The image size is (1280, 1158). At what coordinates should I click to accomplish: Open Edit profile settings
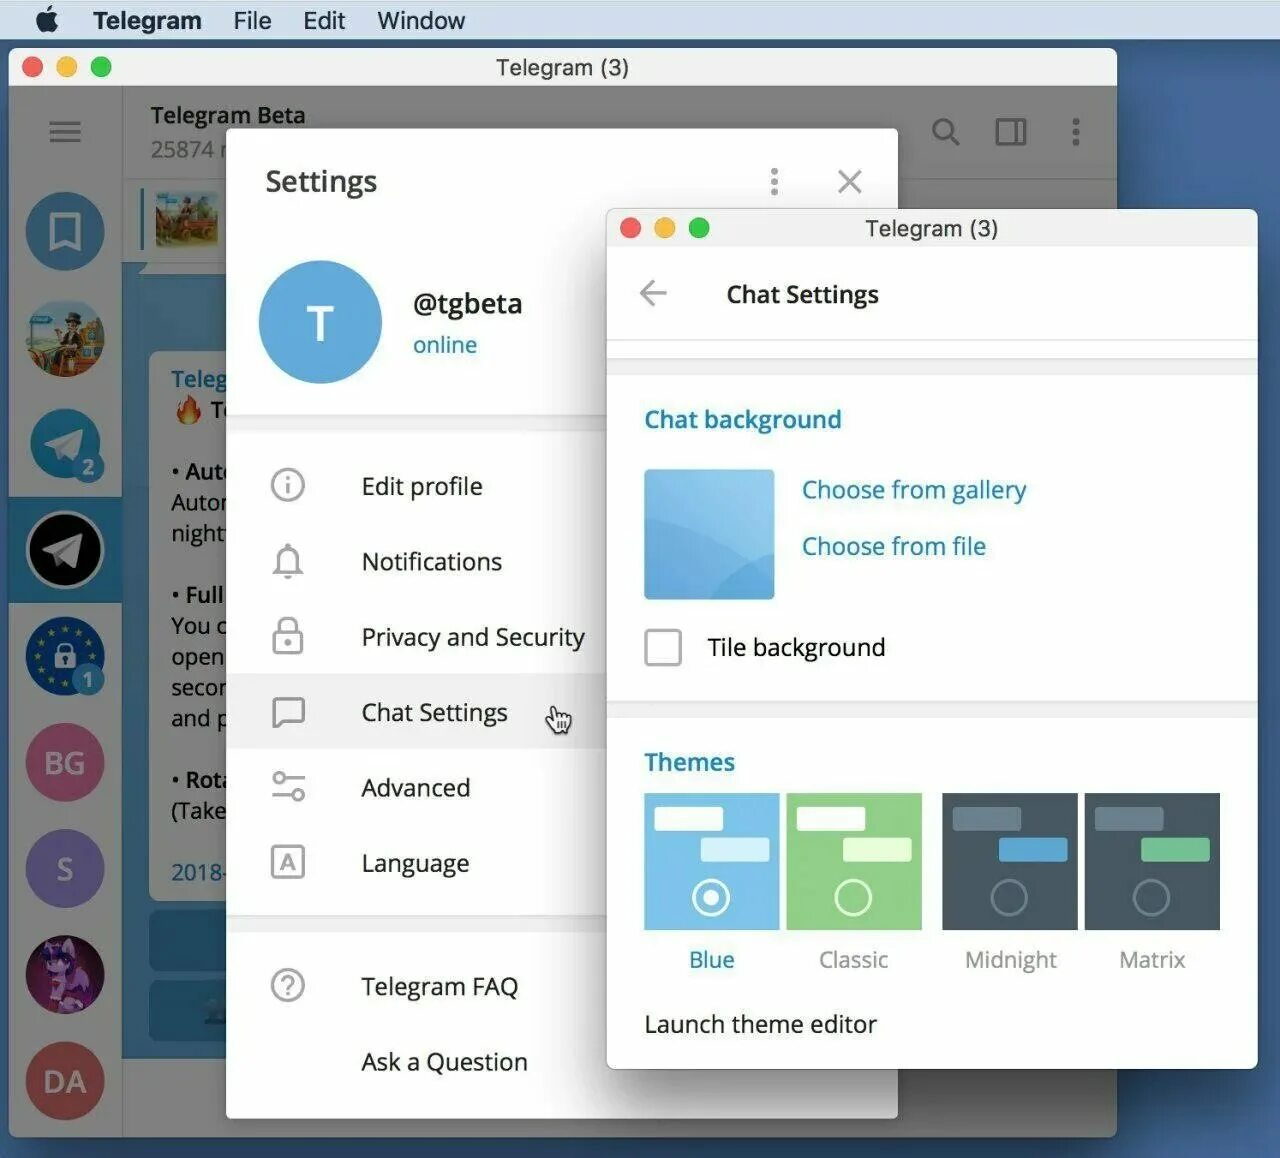pyautogui.click(x=416, y=486)
